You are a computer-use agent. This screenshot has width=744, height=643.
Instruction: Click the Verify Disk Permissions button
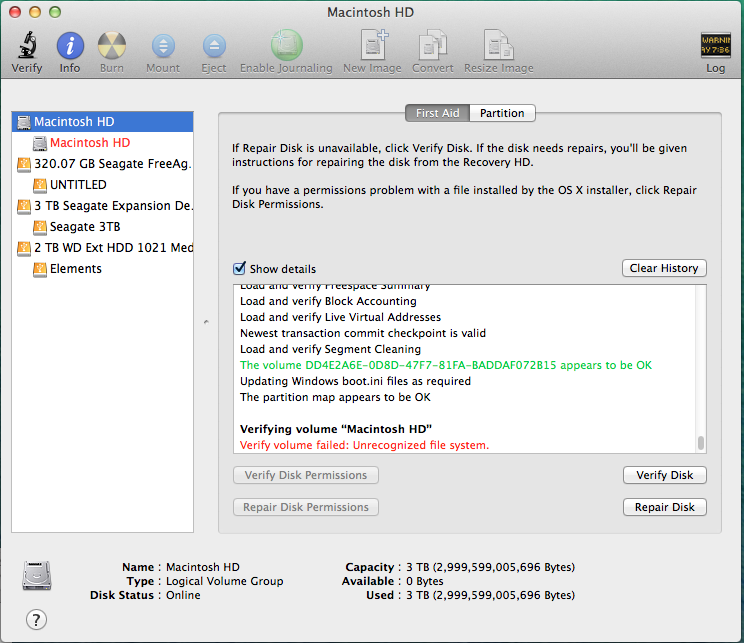306,475
